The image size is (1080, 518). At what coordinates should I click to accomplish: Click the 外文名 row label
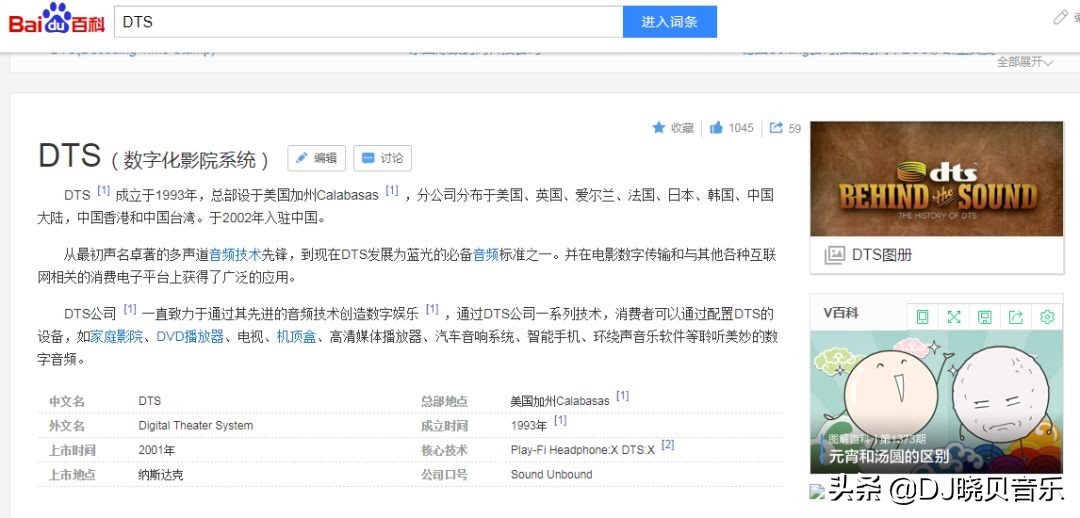[66, 425]
